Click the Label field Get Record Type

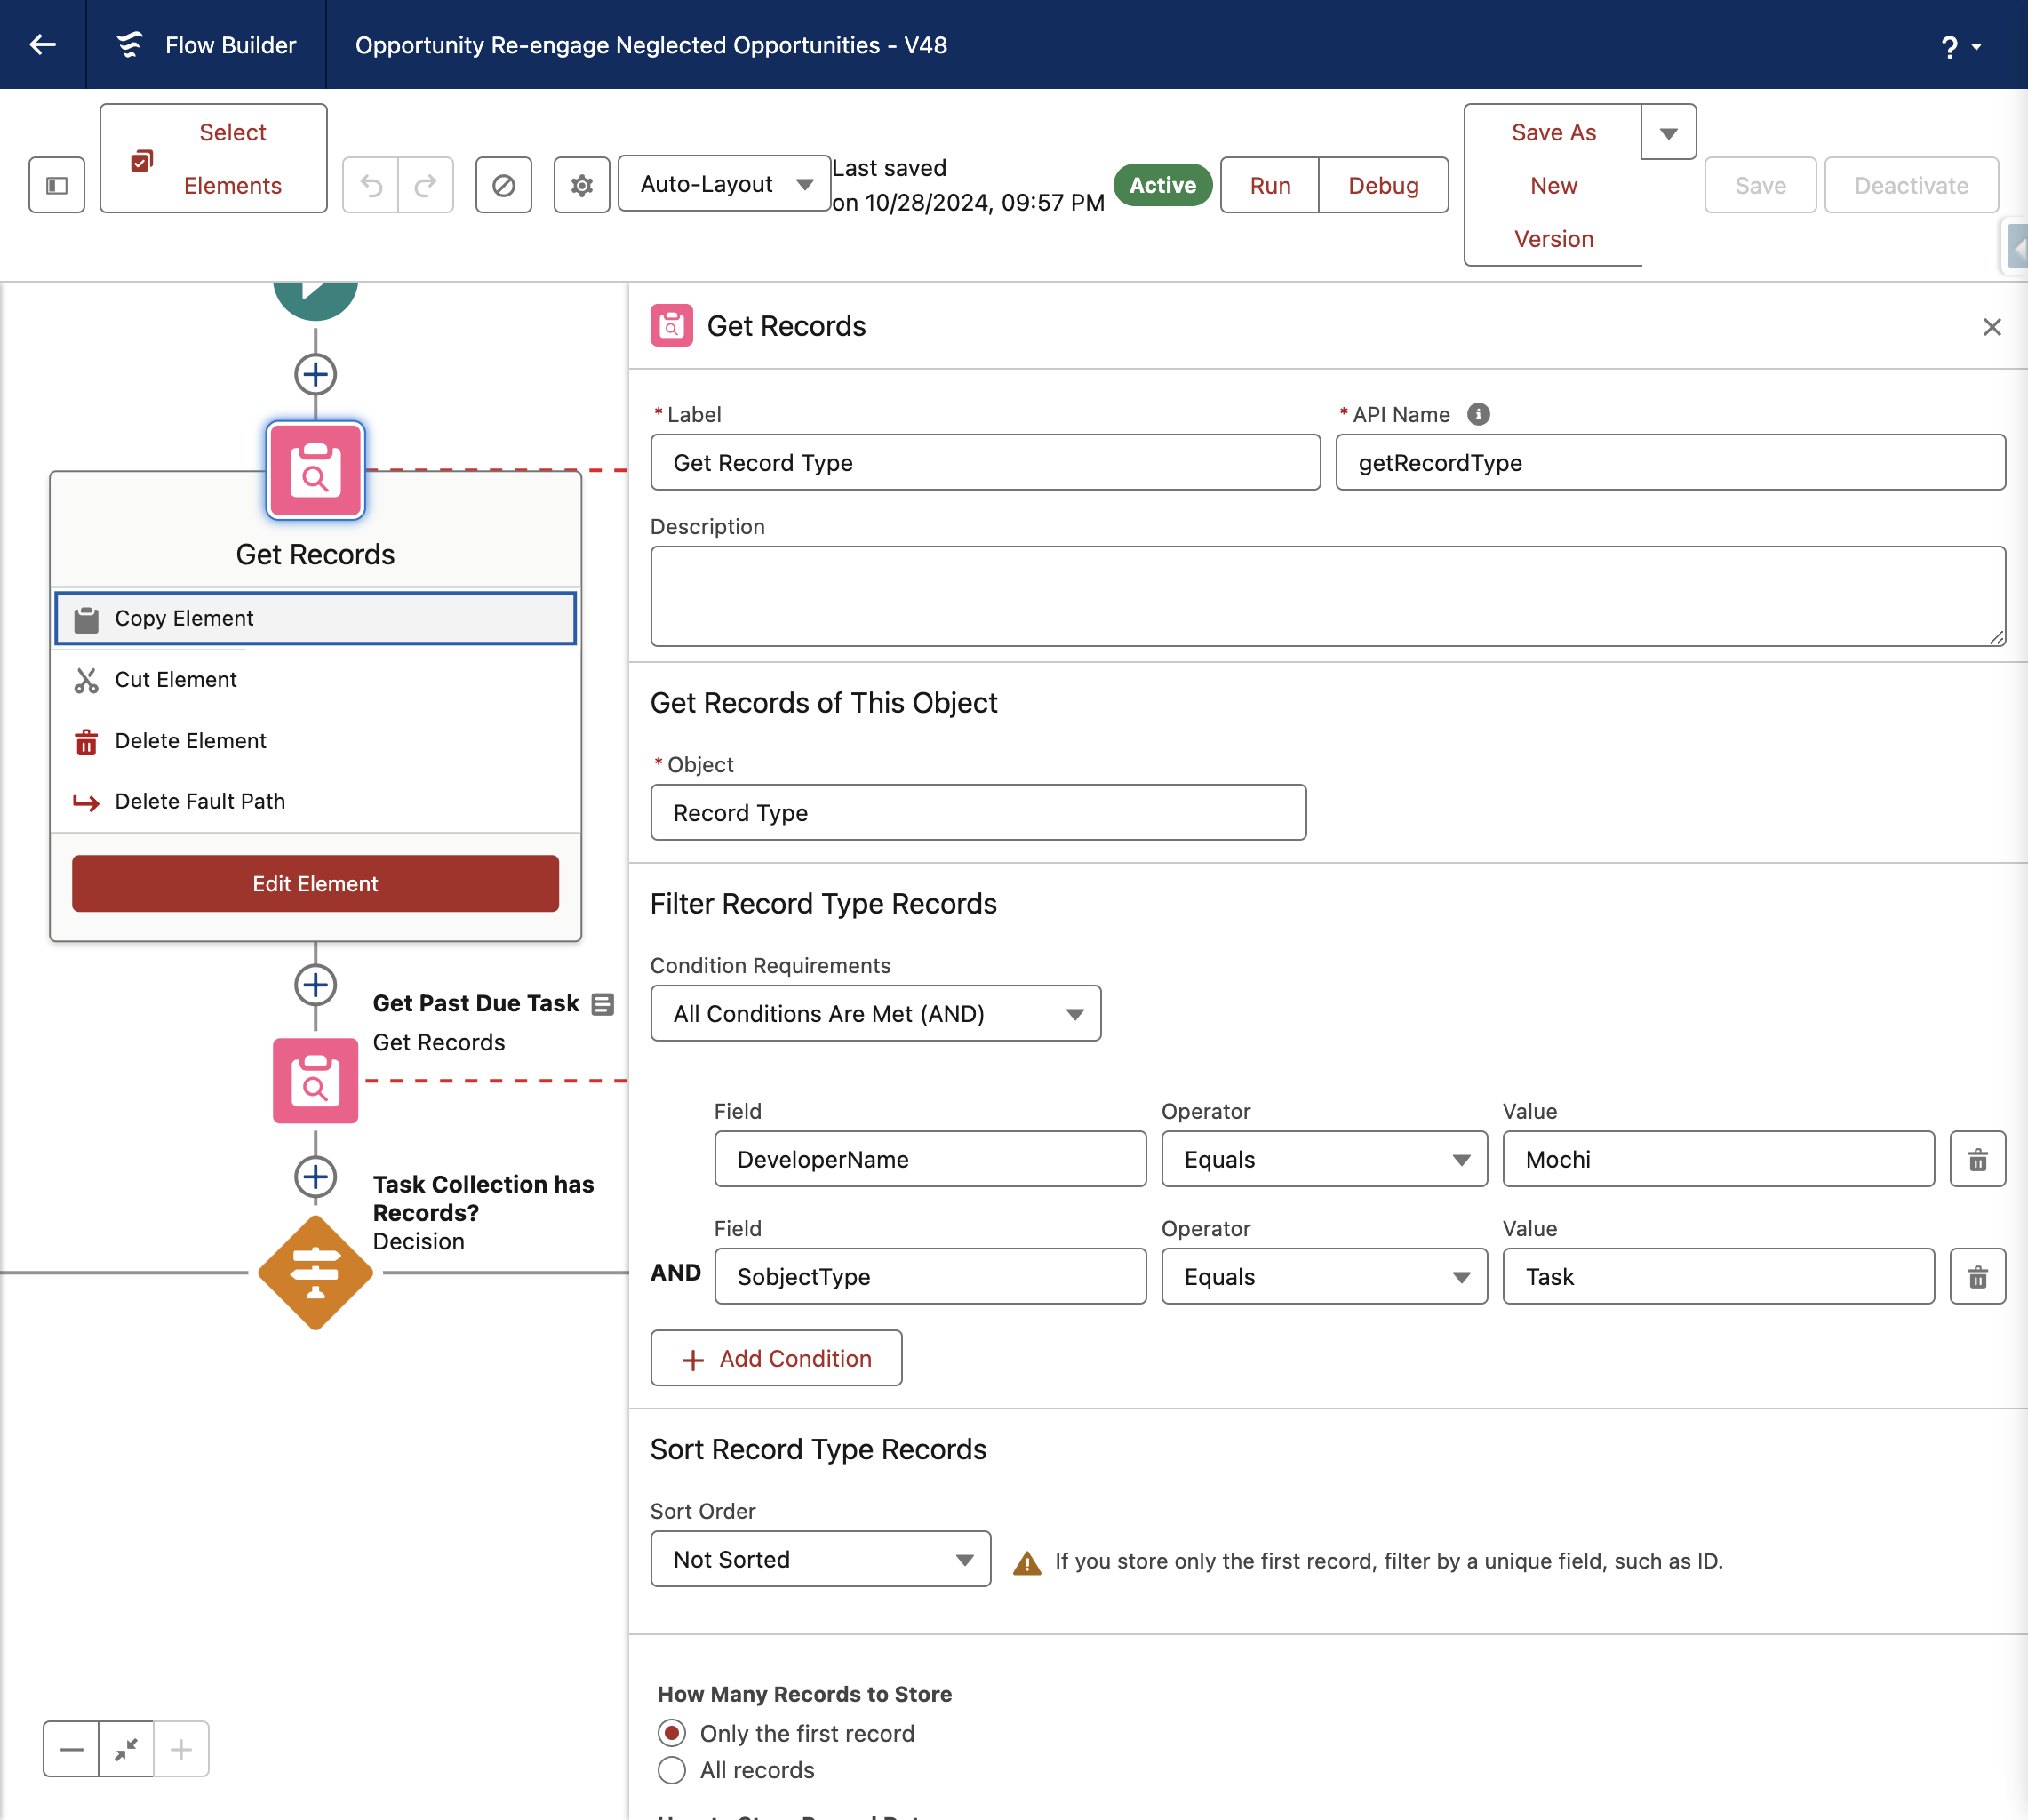(x=985, y=462)
